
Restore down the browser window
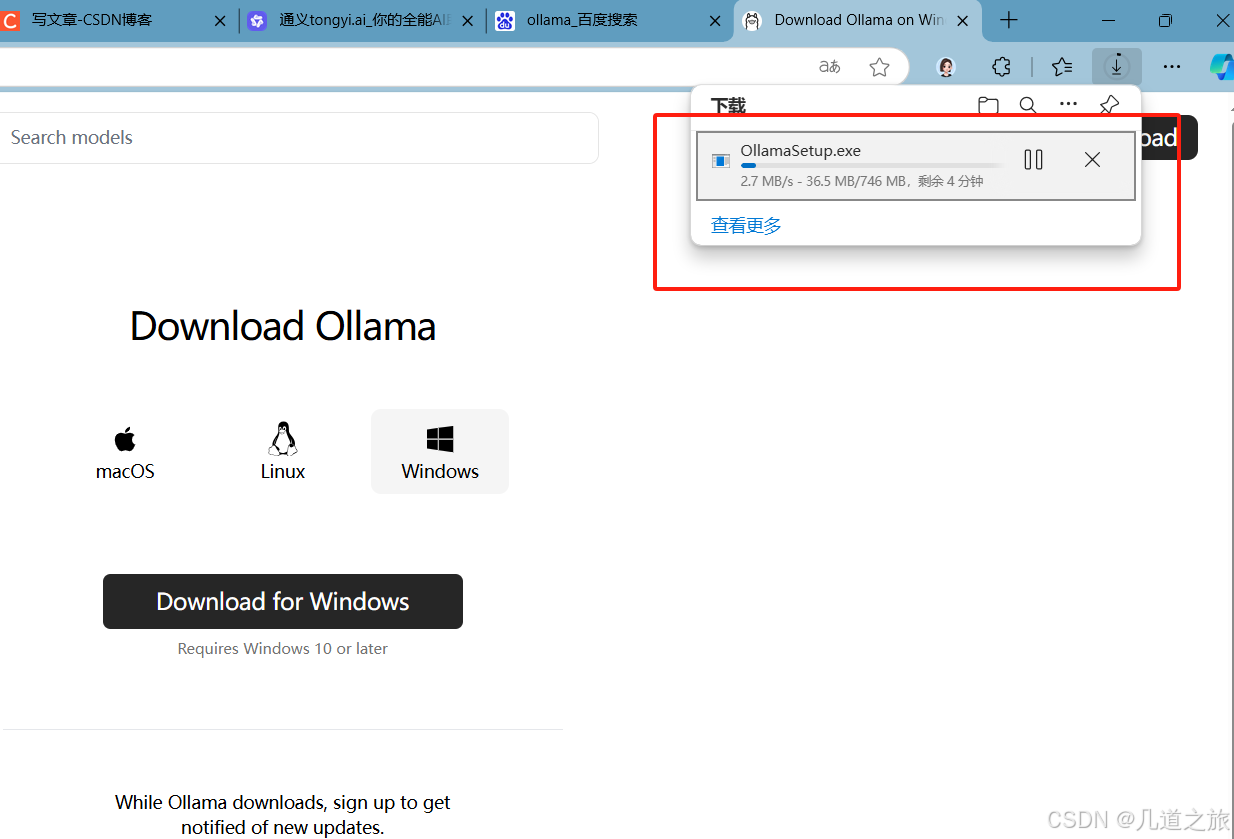[x=1165, y=20]
